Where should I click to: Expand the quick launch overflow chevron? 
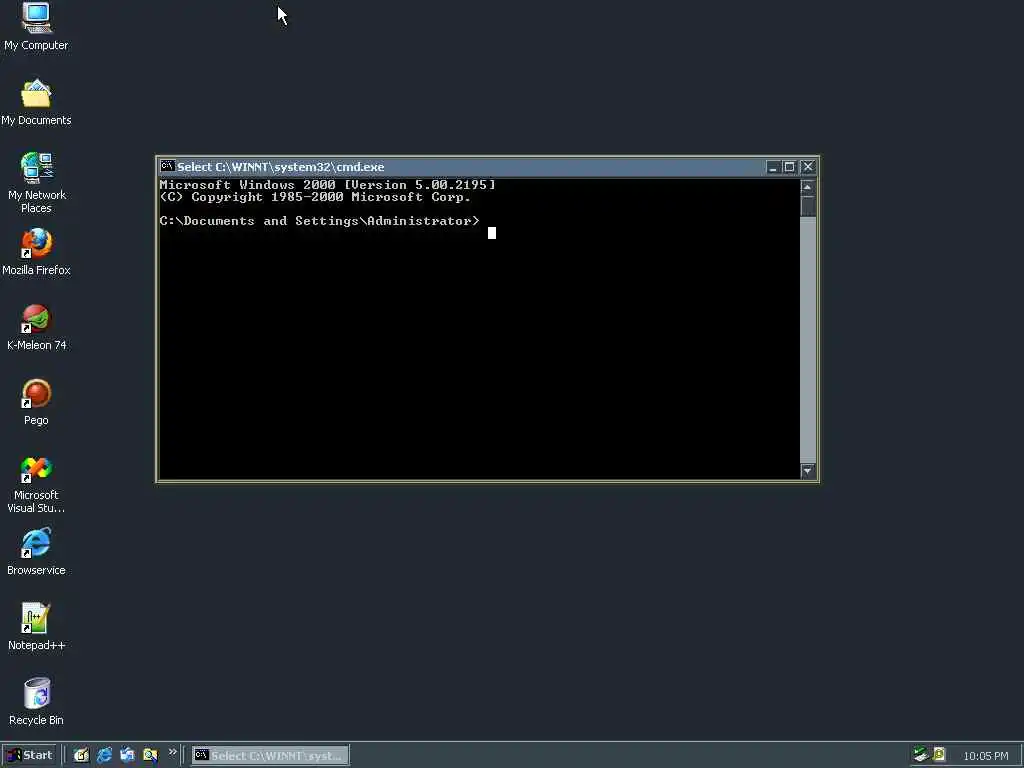point(172,752)
